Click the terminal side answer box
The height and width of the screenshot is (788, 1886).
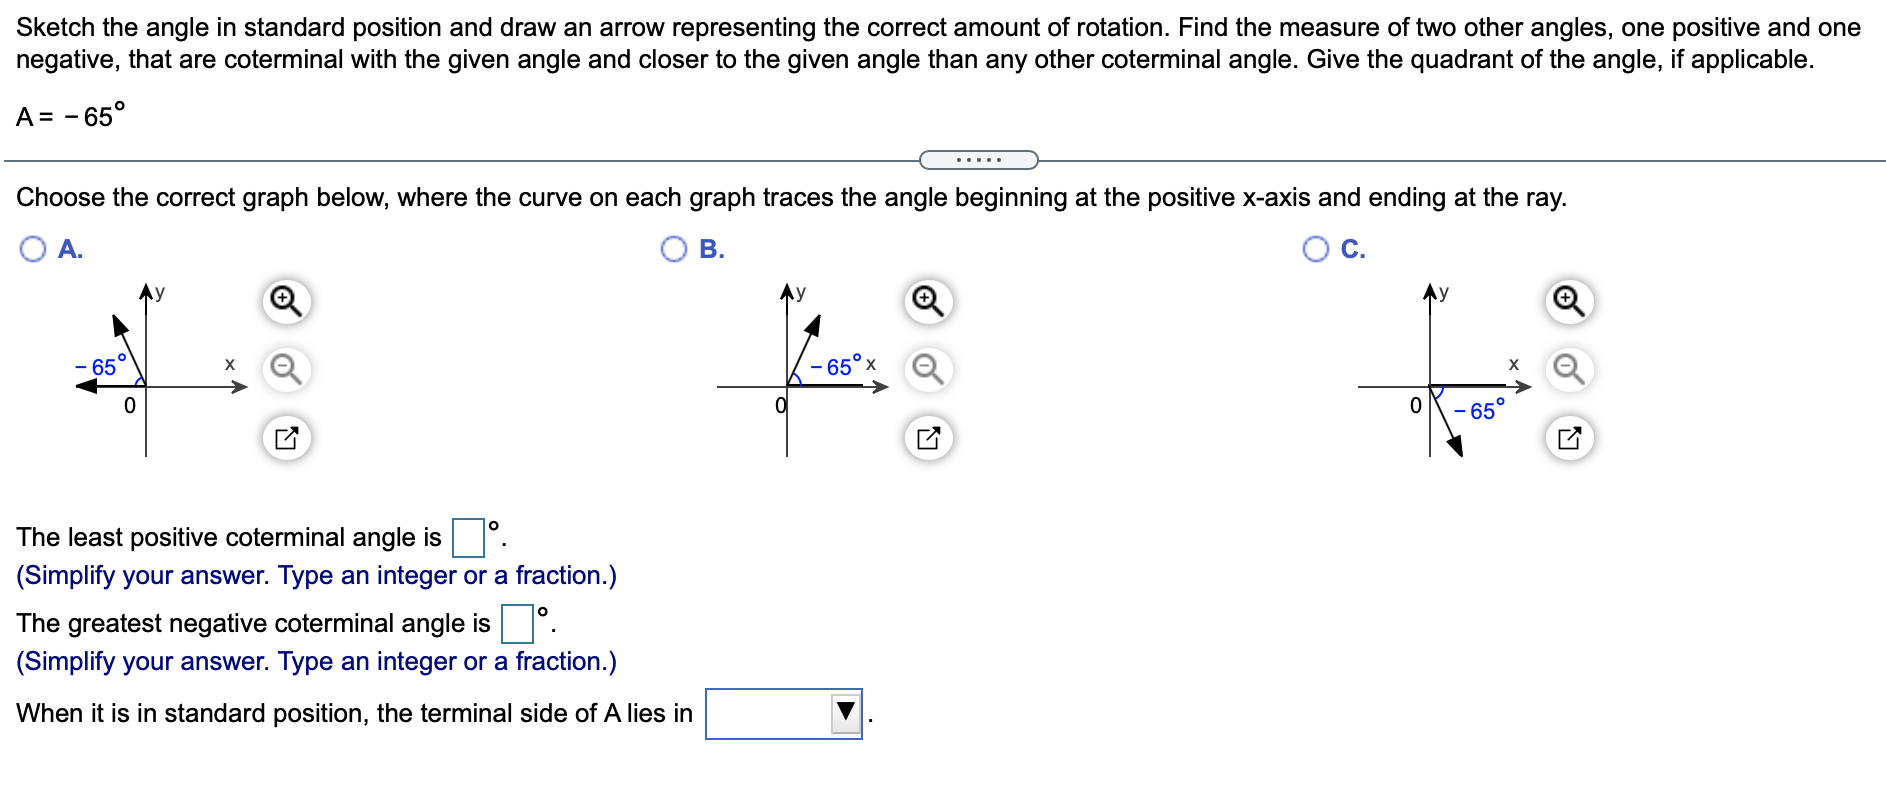point(780,712)
